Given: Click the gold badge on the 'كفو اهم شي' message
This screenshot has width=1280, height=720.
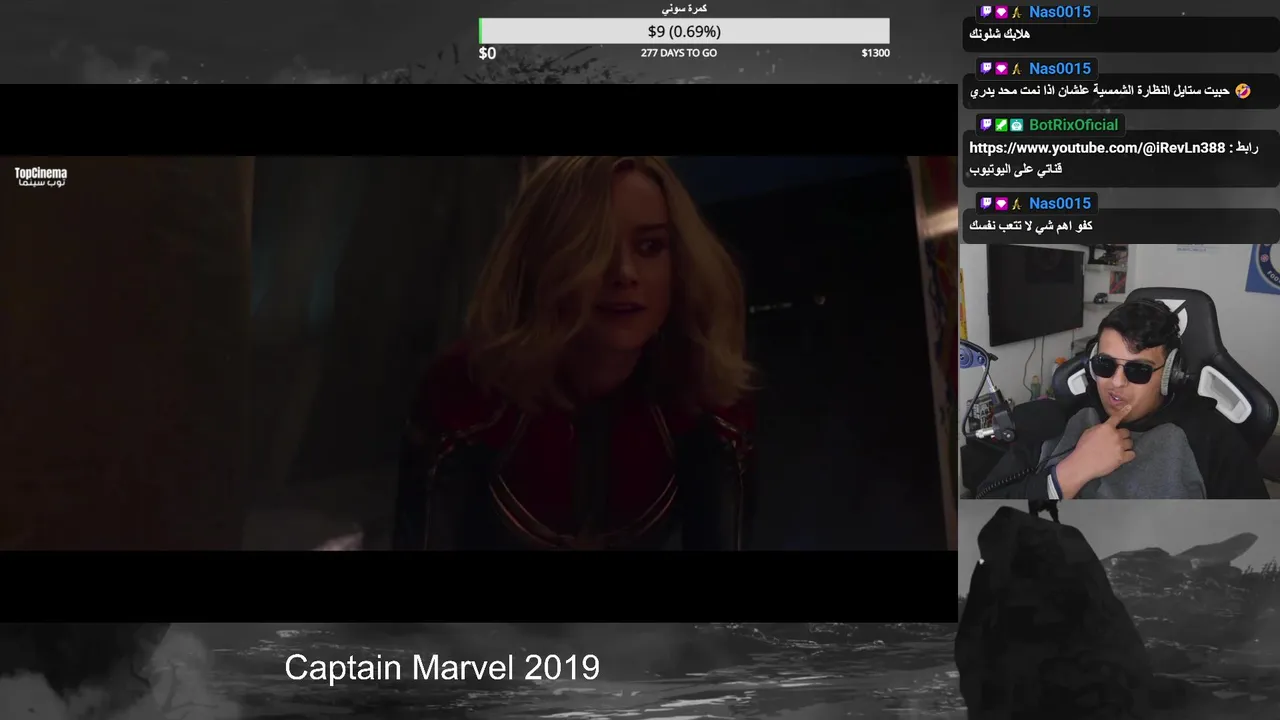Looking at the screenshot, I should [1016, 203].
